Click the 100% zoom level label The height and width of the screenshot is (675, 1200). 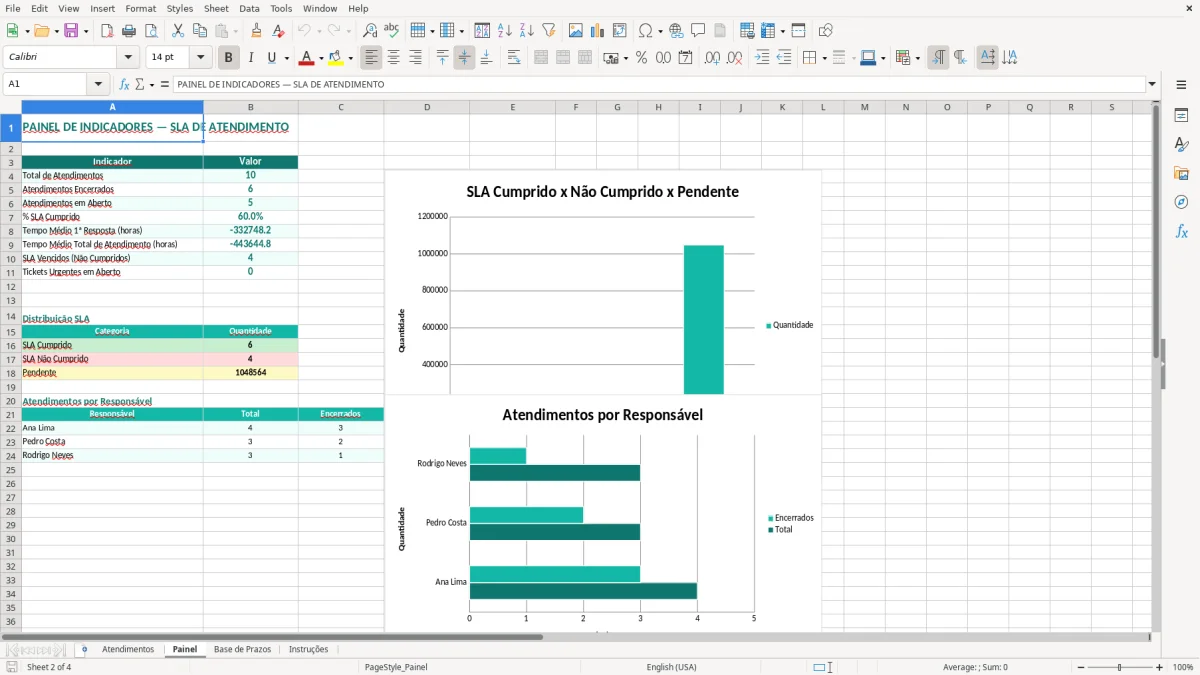tap(1183, 667)
